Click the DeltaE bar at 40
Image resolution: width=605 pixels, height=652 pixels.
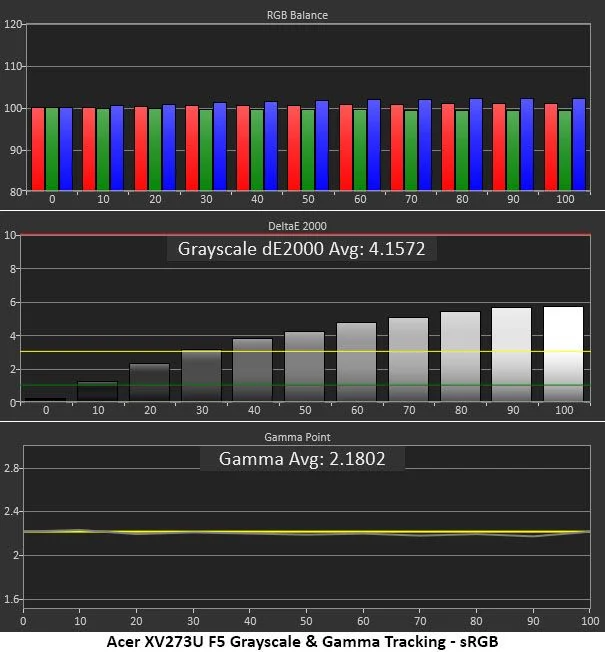click(x=253, y=370)
